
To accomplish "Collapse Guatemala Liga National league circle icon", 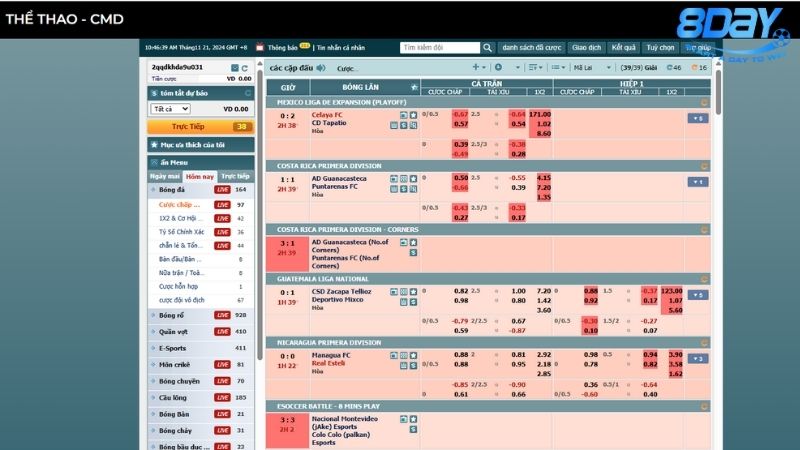I will click(x=704, y=279).
